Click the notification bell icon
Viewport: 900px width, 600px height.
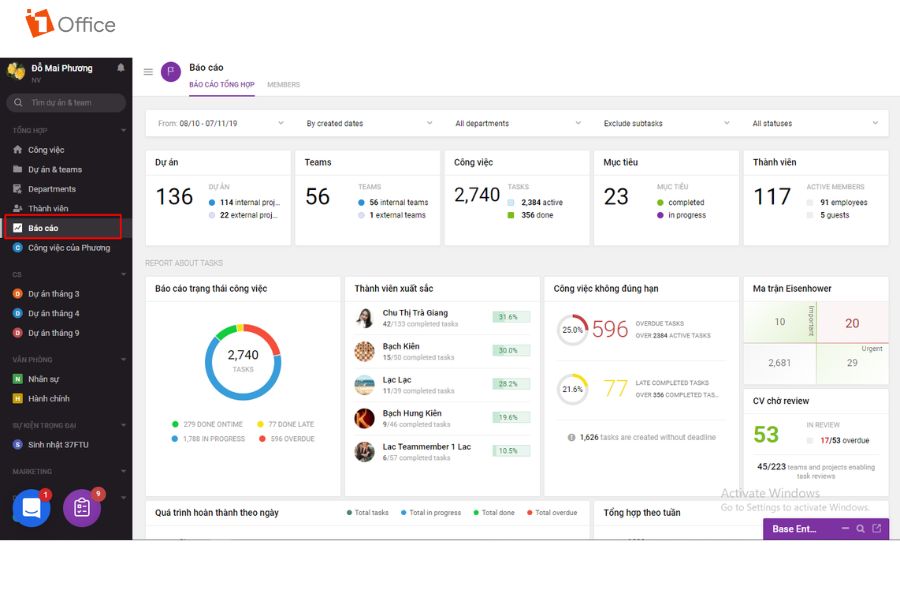click(x=121, y=68)
